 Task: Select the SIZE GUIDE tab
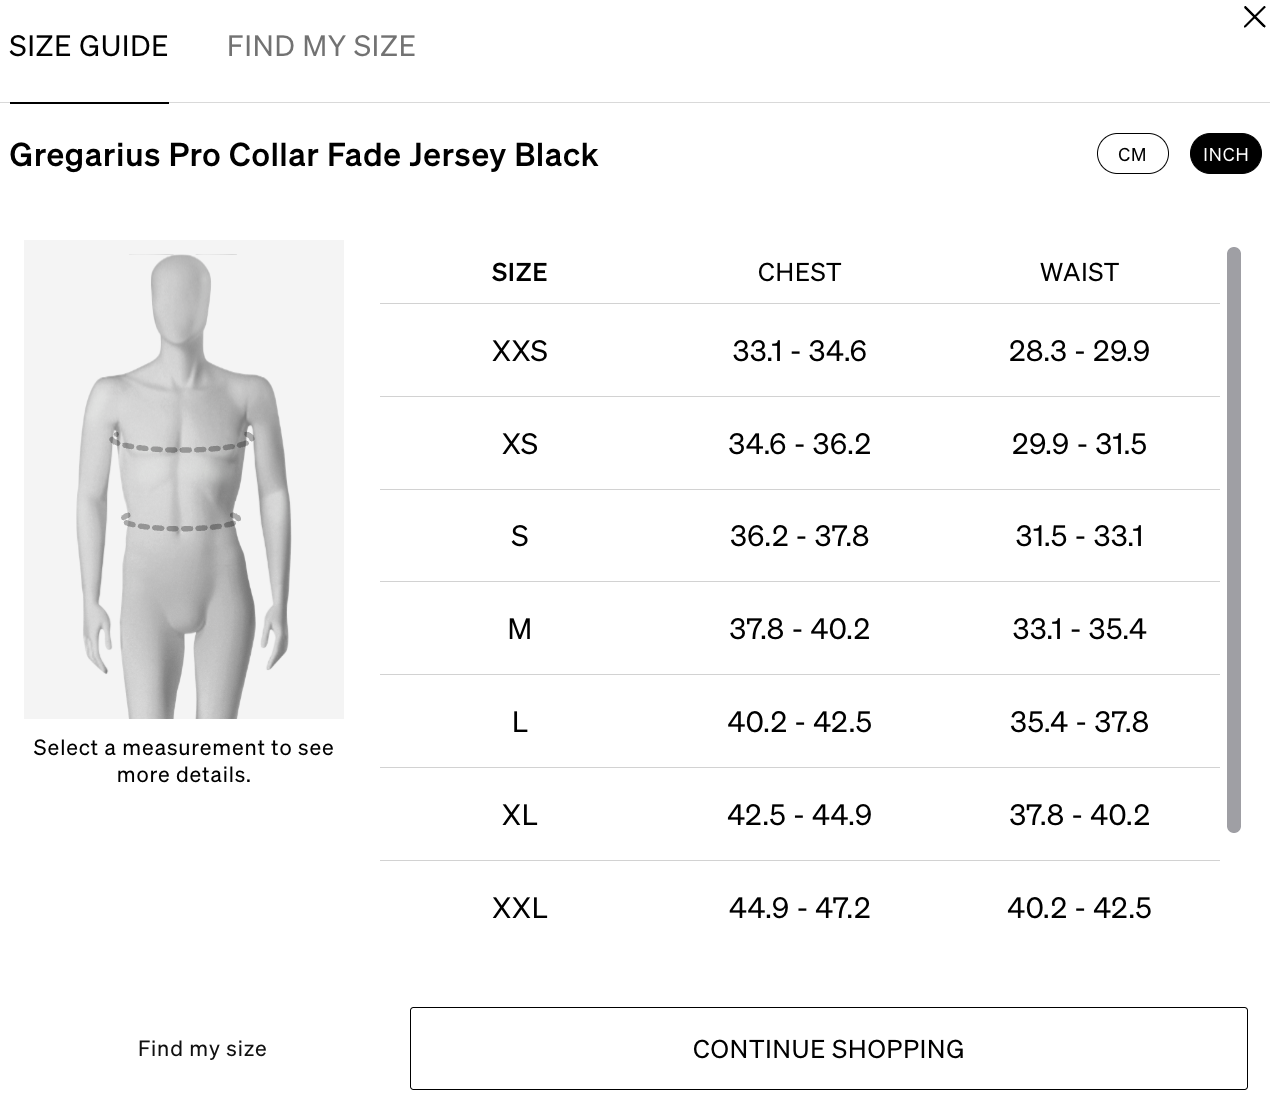(x=89, y=46)
